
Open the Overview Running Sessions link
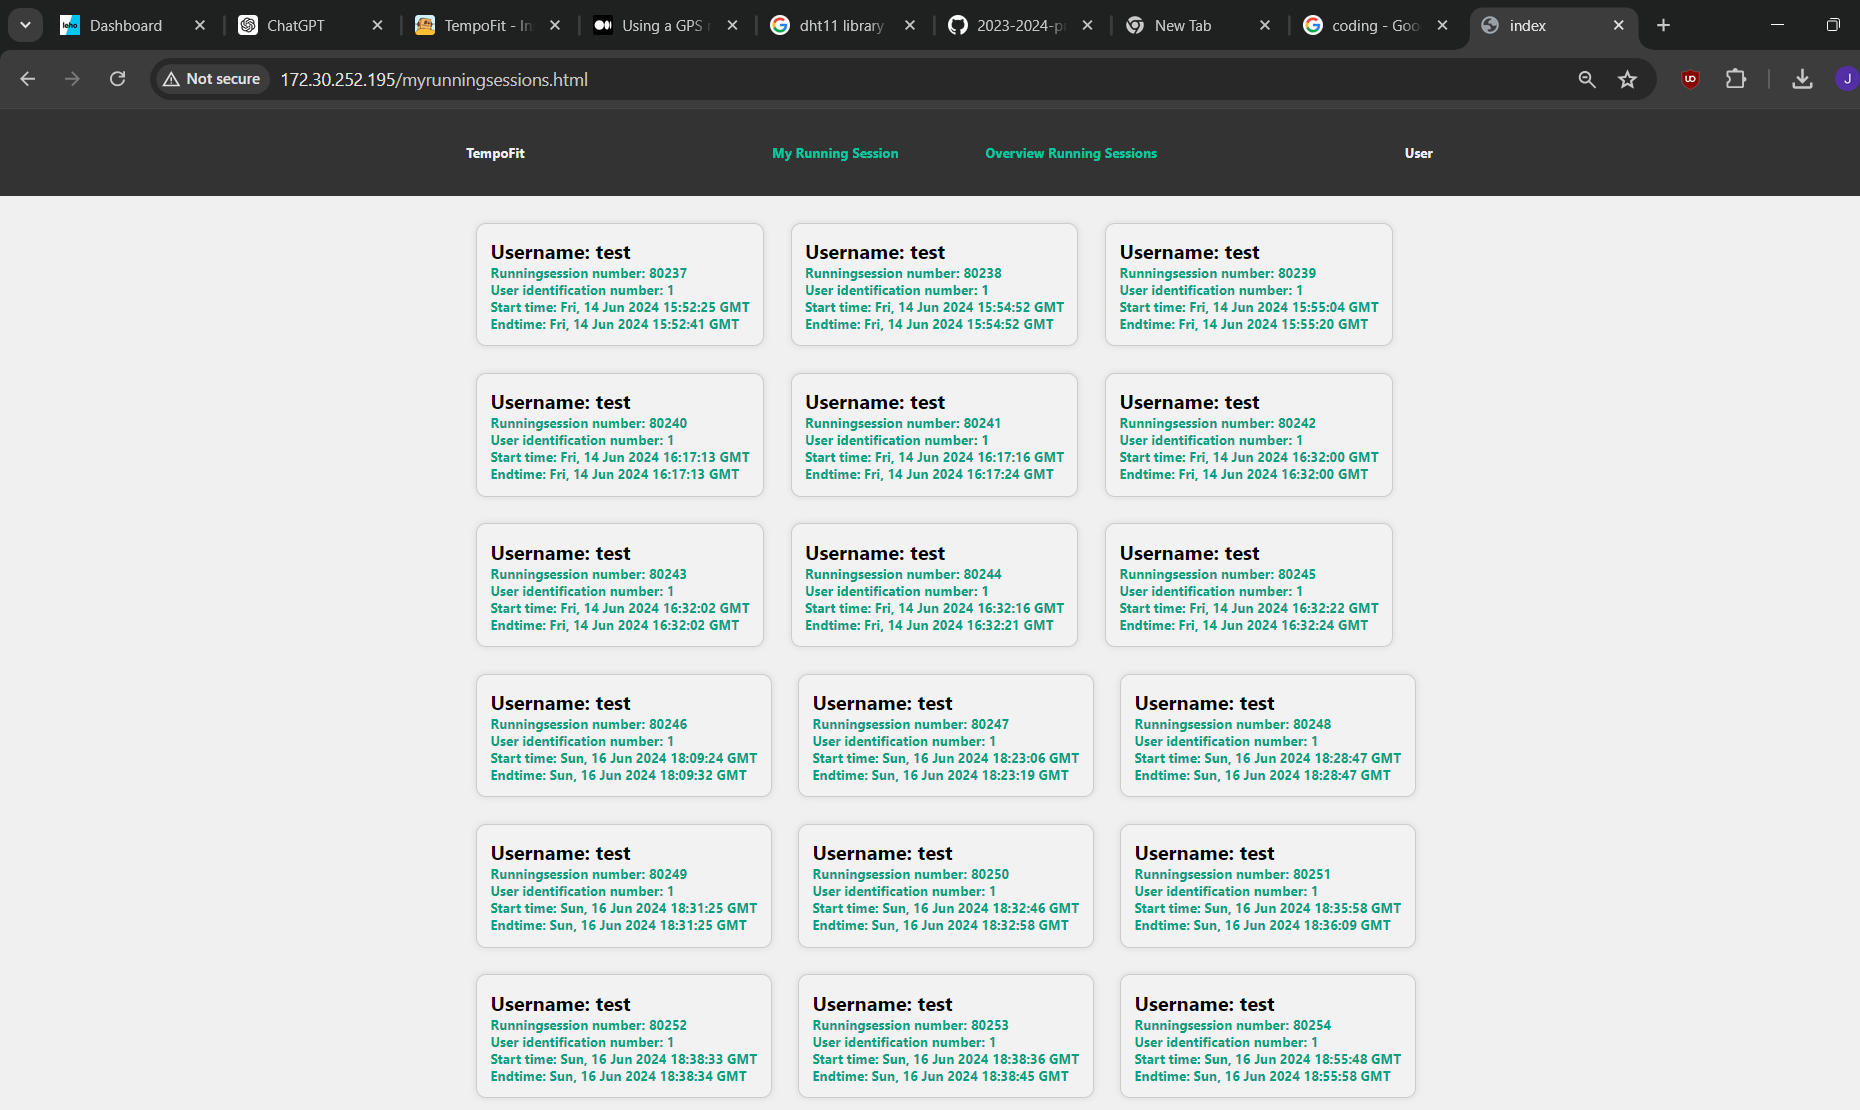[x=1071, y=153]
